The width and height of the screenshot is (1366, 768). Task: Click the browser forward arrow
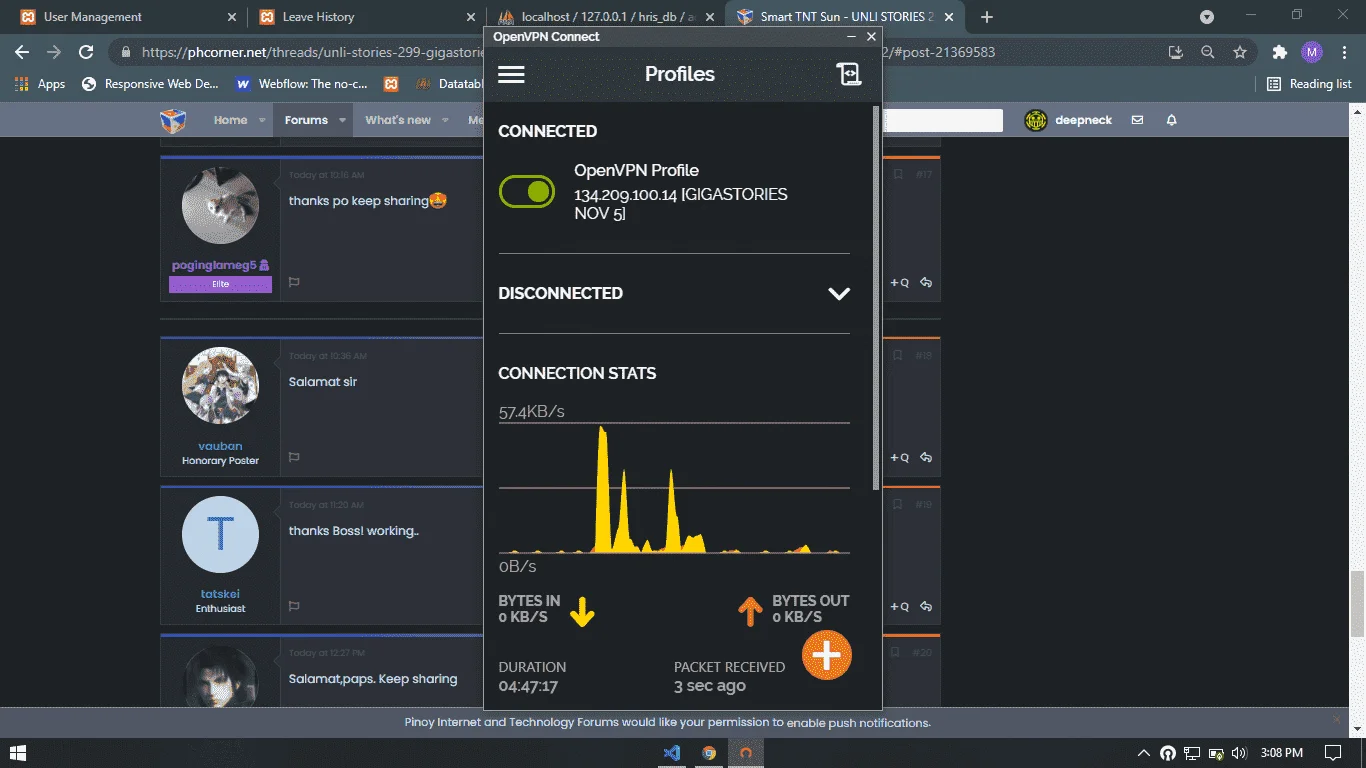pos(54,52)
